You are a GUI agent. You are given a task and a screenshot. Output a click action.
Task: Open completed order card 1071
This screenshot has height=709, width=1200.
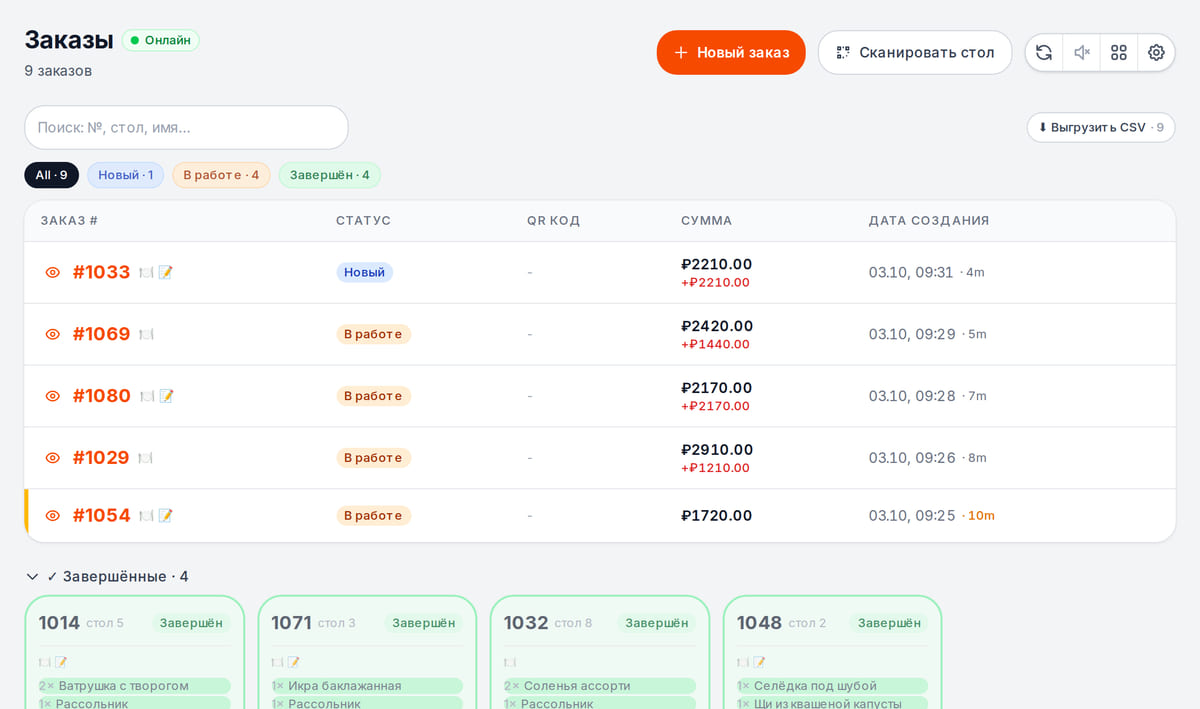(x=367, y=652)
